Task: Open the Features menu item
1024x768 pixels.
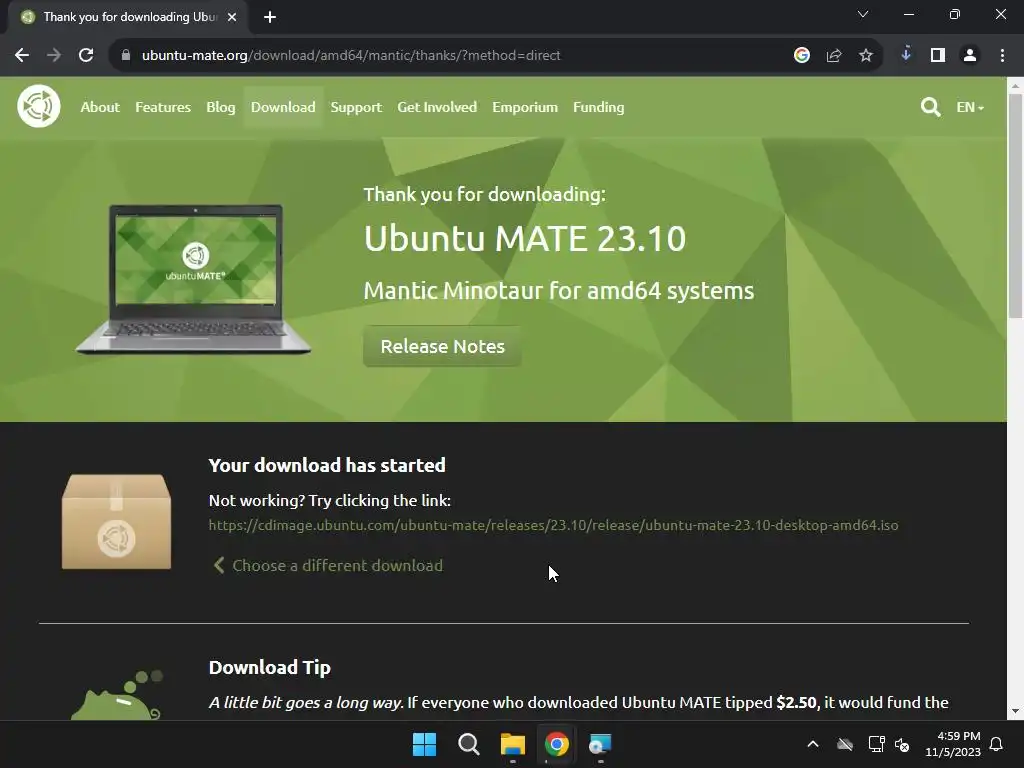Action: click(x=163, y=107)
